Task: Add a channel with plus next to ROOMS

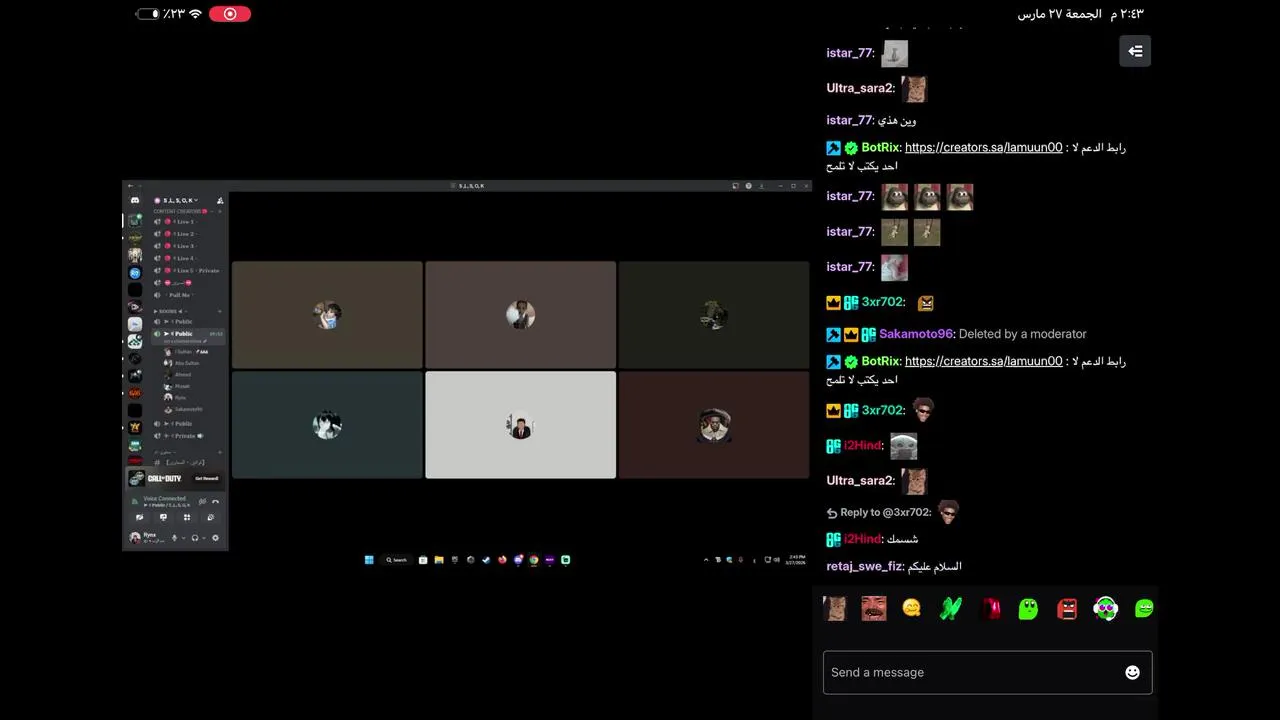Action: [x=220, y=311]
